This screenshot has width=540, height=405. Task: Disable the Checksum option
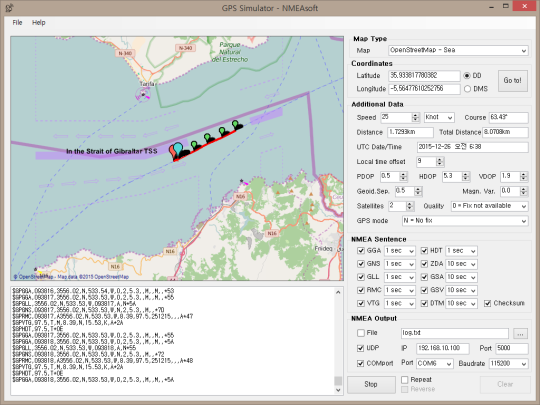(x=487, y=303)
